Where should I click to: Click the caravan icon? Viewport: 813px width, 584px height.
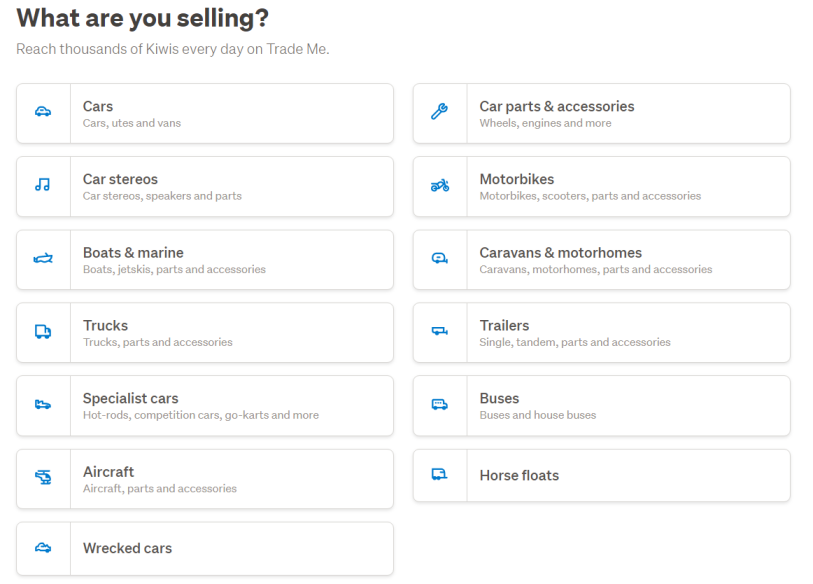click(x=439, y=259)
